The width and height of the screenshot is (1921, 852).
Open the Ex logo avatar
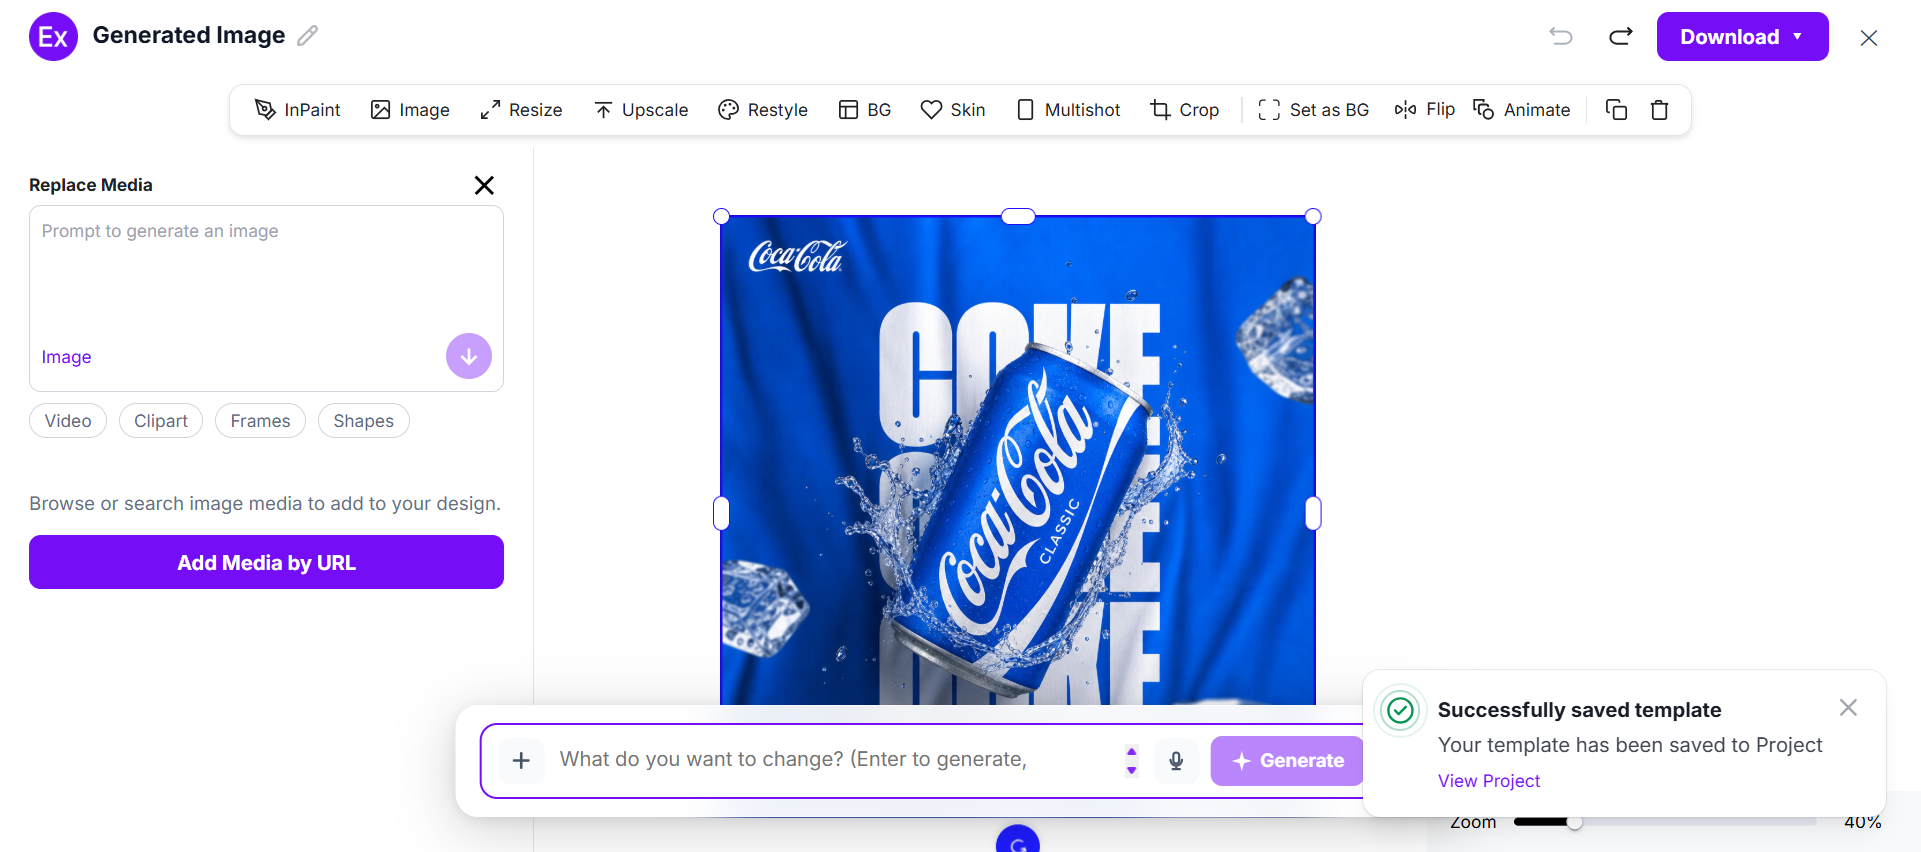tap(54, 37)
